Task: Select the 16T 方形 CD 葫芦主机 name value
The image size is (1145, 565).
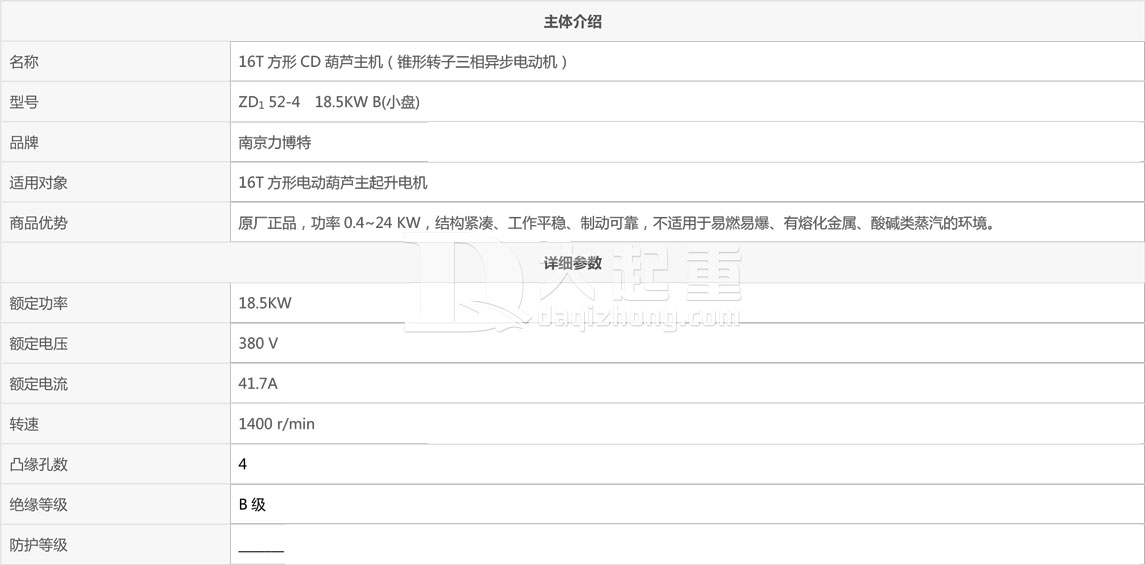Action: (x=403, y=62)
